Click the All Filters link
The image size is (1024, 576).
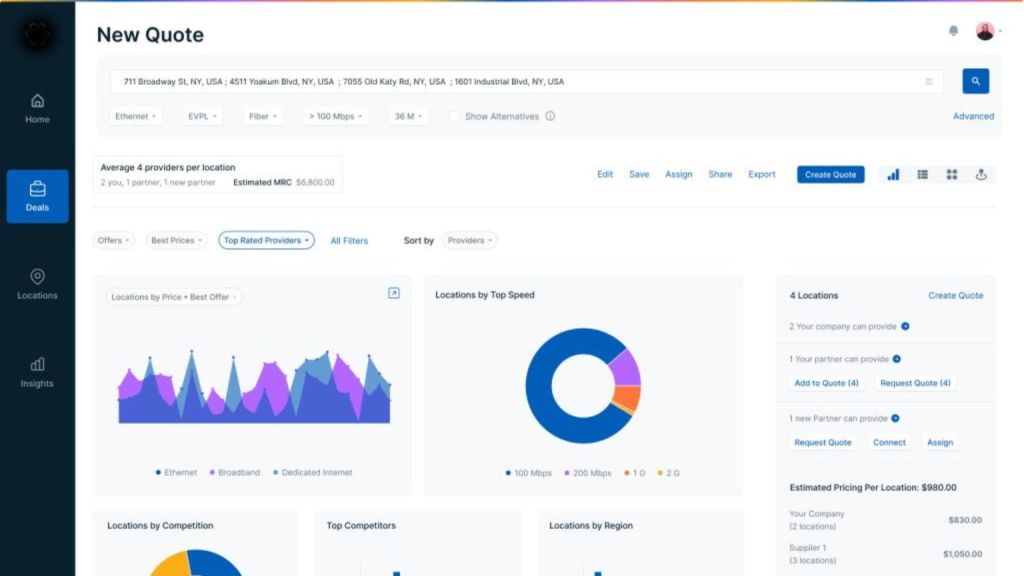pos(349,241)
